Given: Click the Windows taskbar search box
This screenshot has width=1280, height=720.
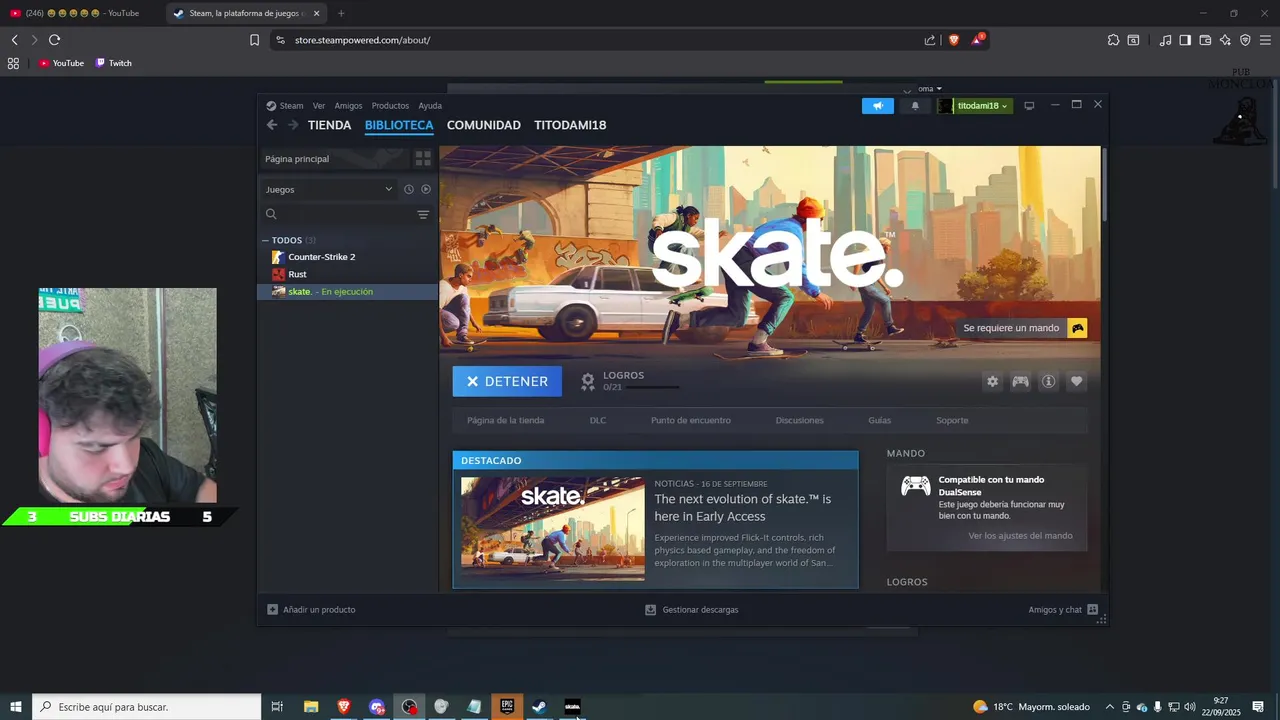Looking at the screenshot, I should [147, 707].
